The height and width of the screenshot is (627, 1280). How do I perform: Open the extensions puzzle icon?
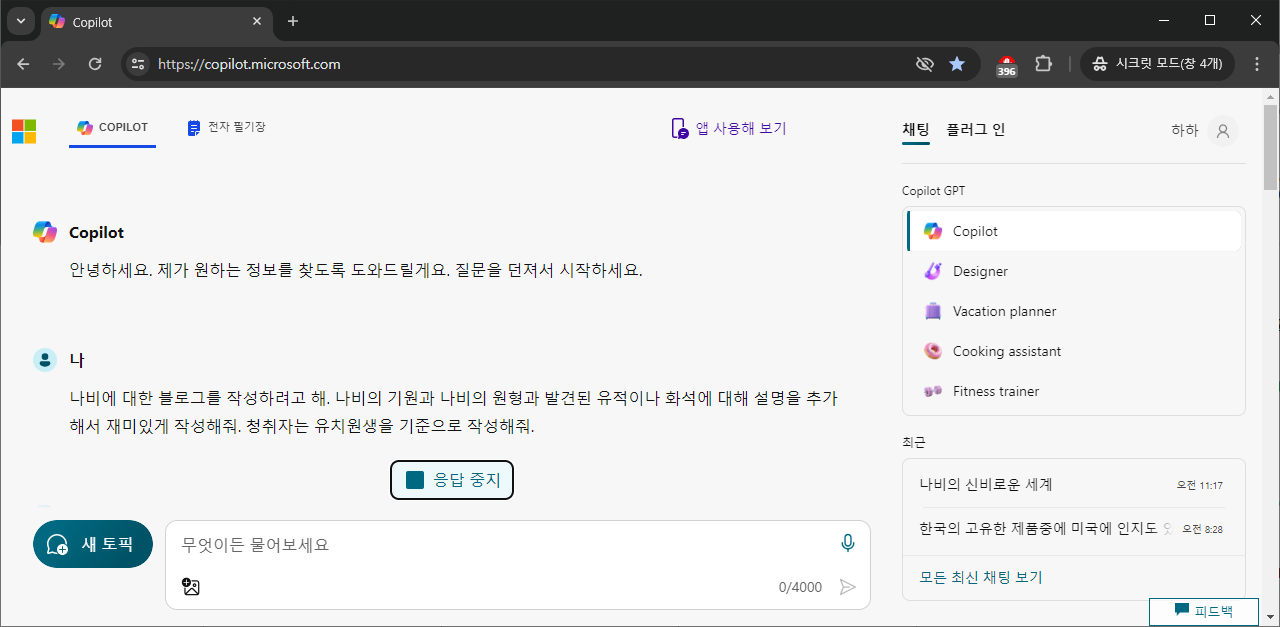[1043, 64]
